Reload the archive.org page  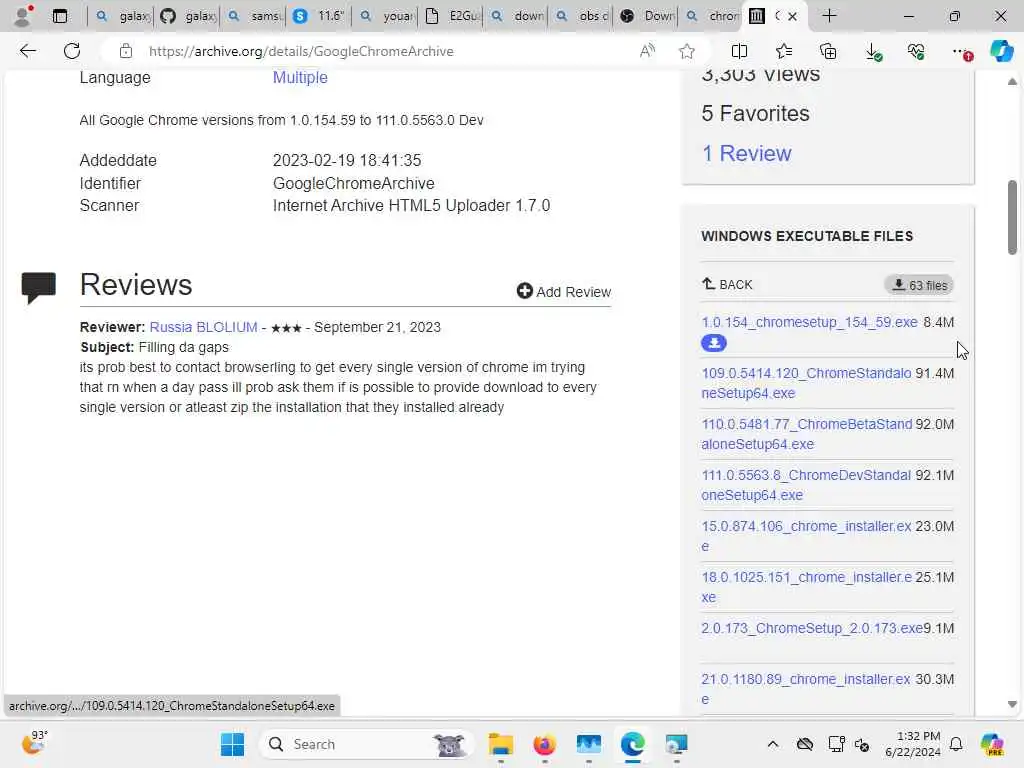click(72, 51)
